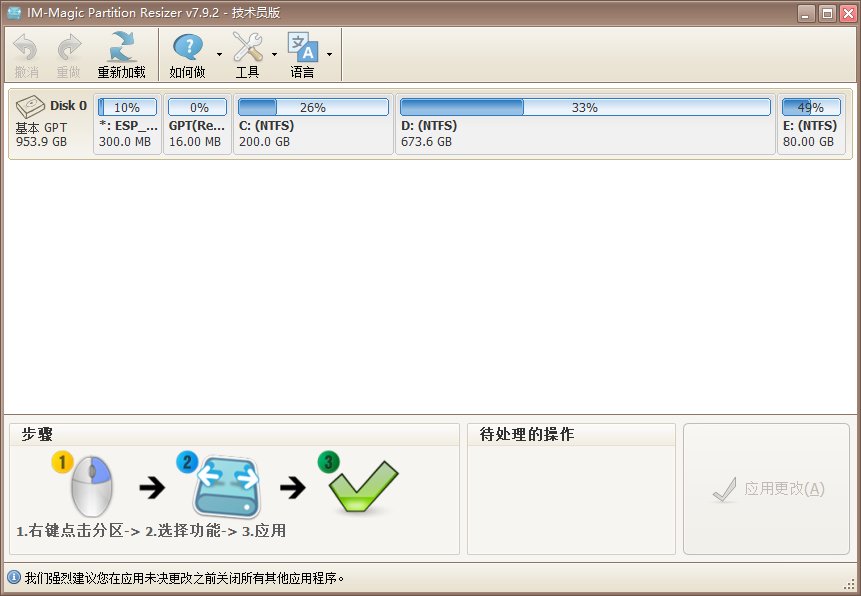Select the E: (NTFS) partition label
Viewport: 861px width, 596px height.
[810, 126]
